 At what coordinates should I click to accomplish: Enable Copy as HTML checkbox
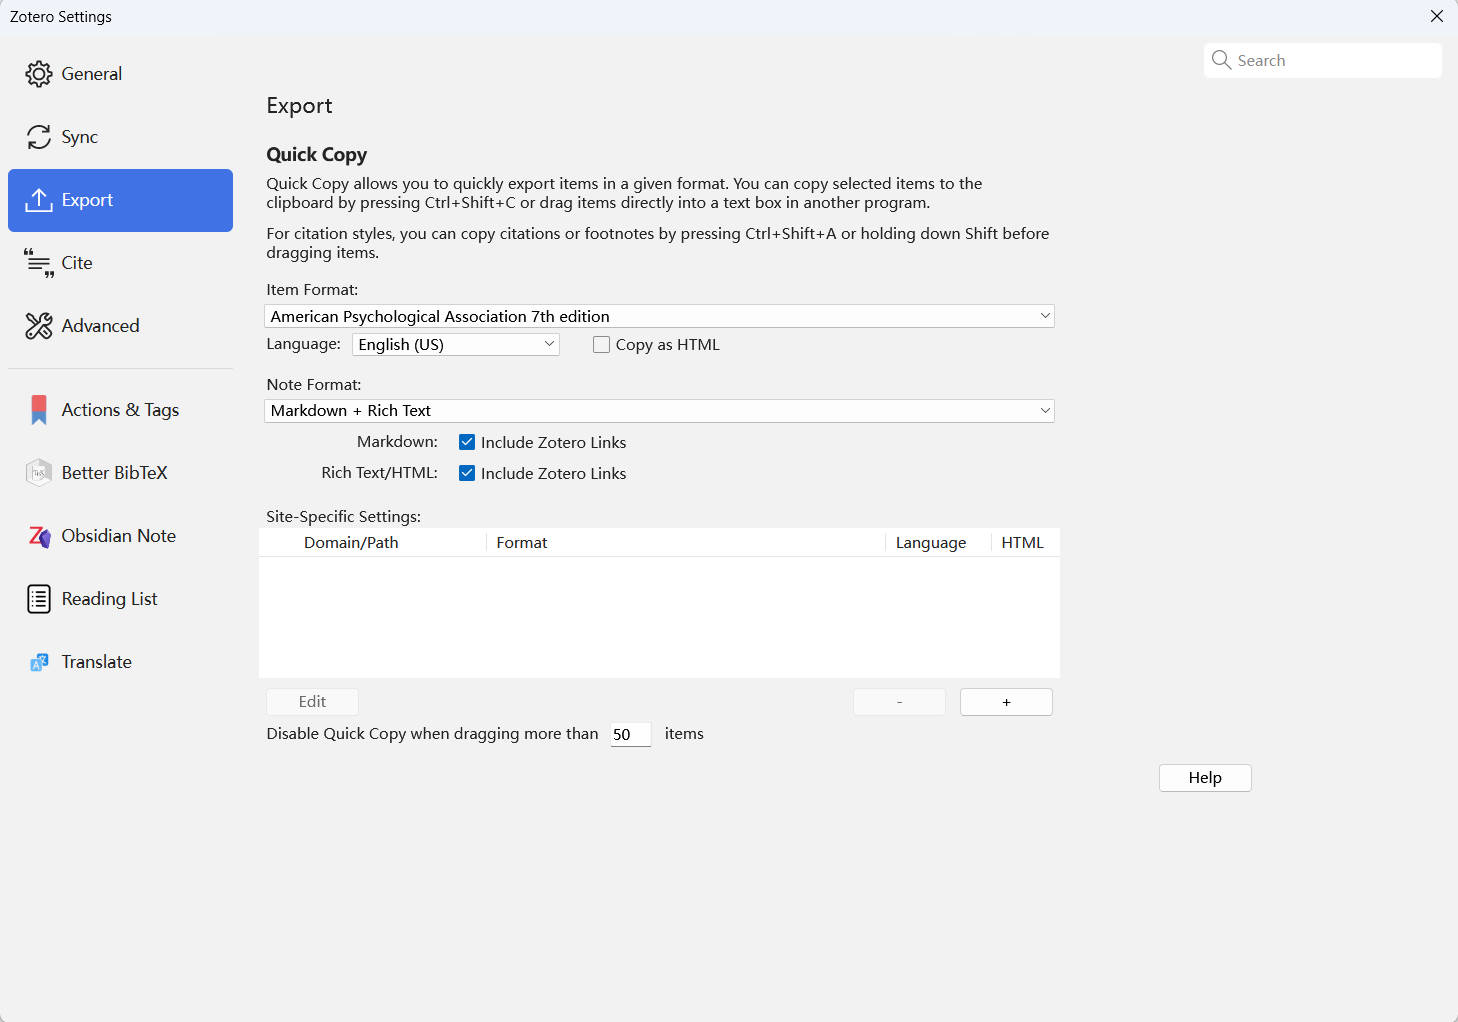tap(601, 345)
